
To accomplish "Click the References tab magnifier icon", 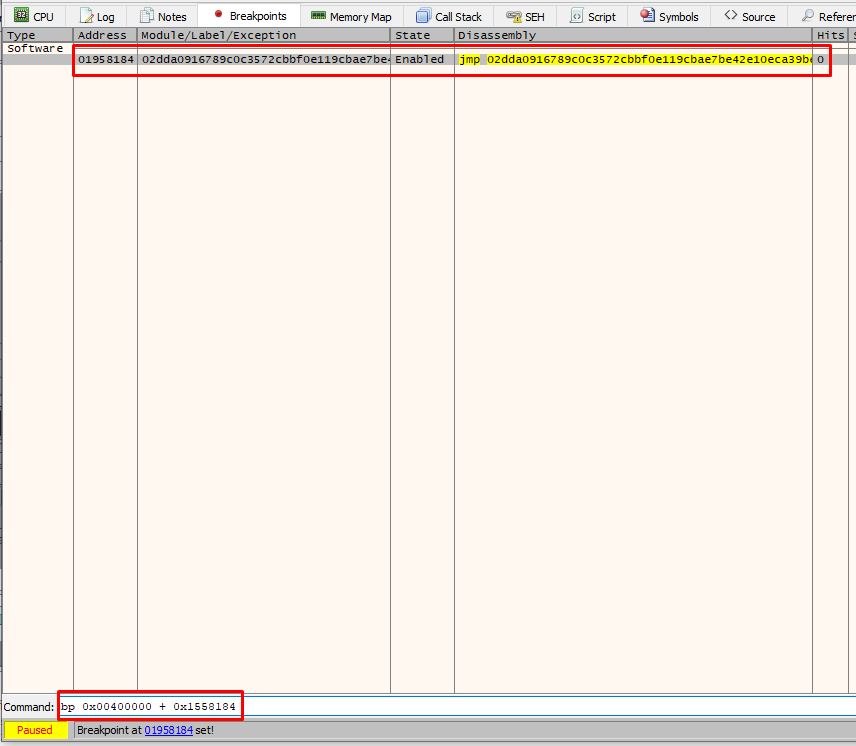I will coord(808,15).
